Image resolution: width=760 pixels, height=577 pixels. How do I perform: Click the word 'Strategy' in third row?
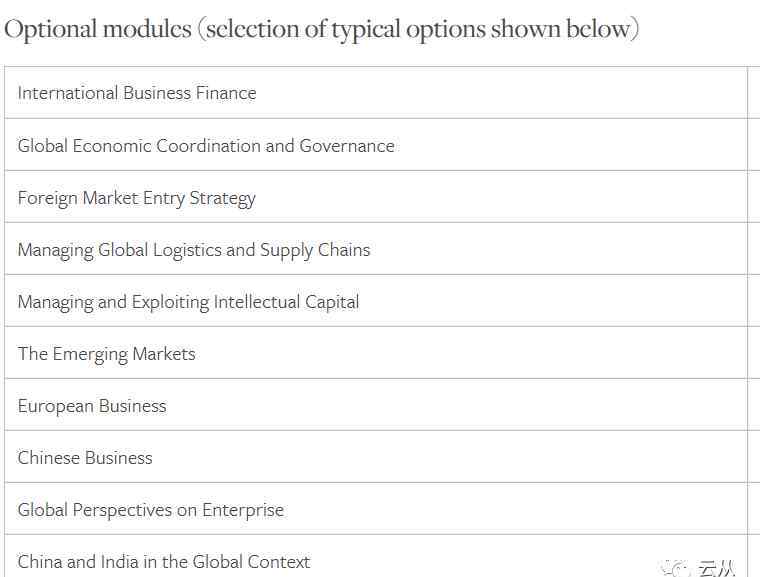point(222,199)
